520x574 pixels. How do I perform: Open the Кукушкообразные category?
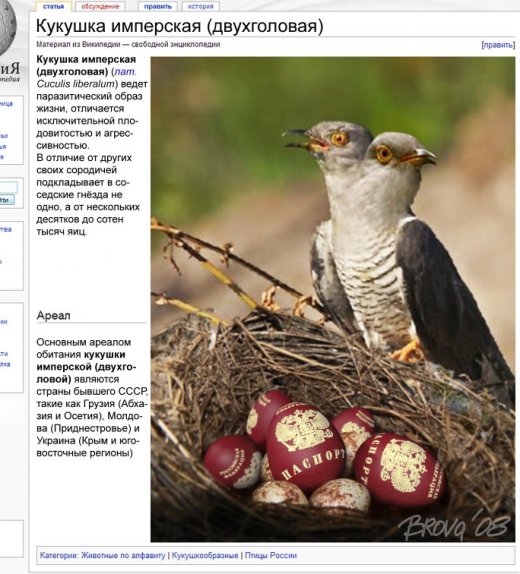205,555
